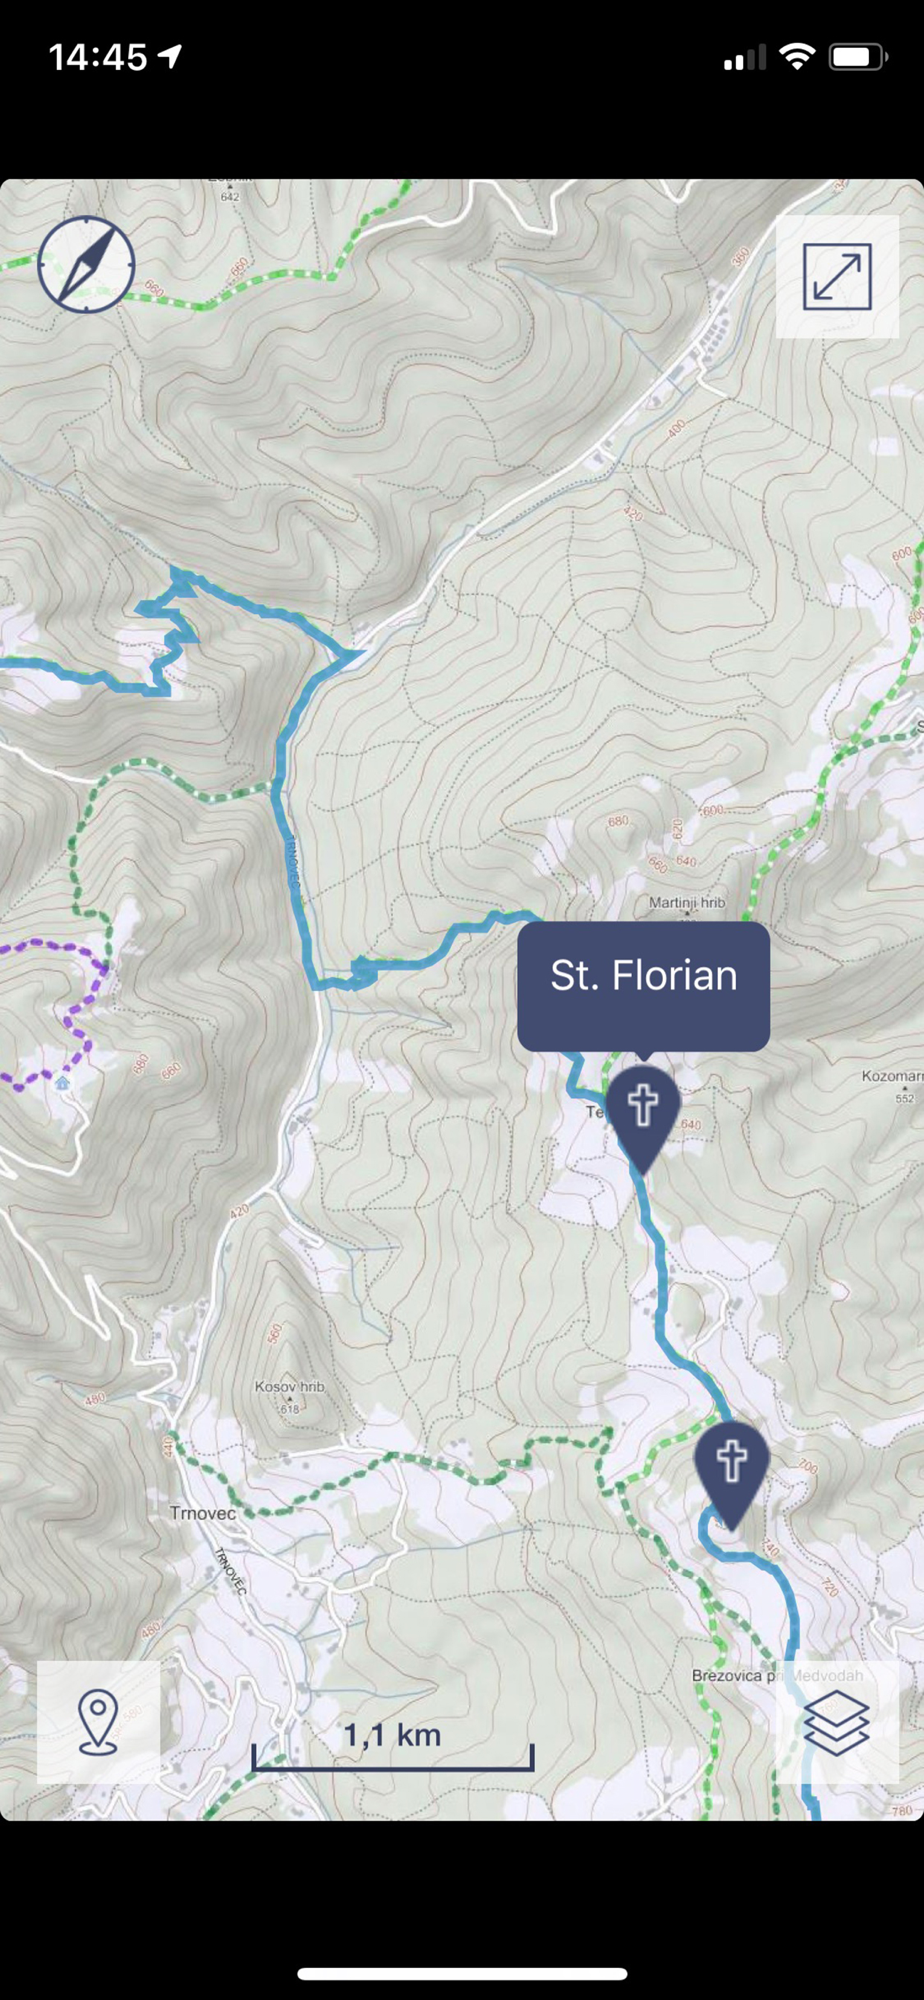
Task: Tap the Martinji hrib label
Action: point(687,902)
